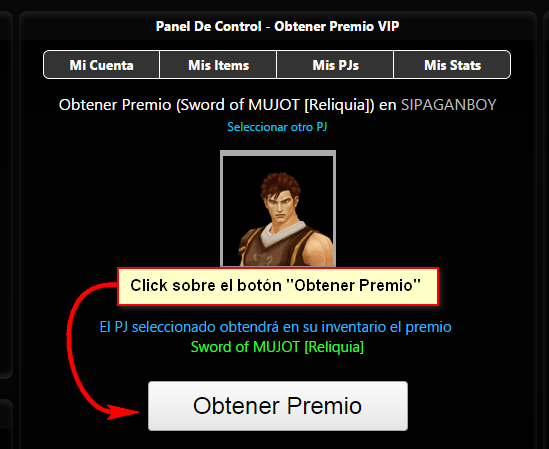Click the blue El PJ seleccionado message
The width and height of the screenshot is (549, 449).
pos(275,327)
